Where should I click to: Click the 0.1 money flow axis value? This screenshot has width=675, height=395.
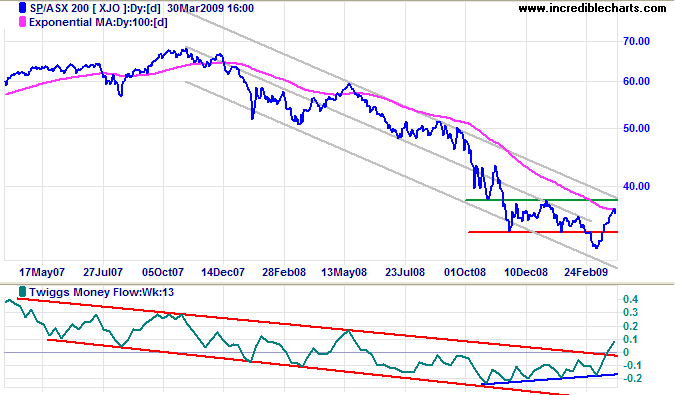(x=631, y=339)
